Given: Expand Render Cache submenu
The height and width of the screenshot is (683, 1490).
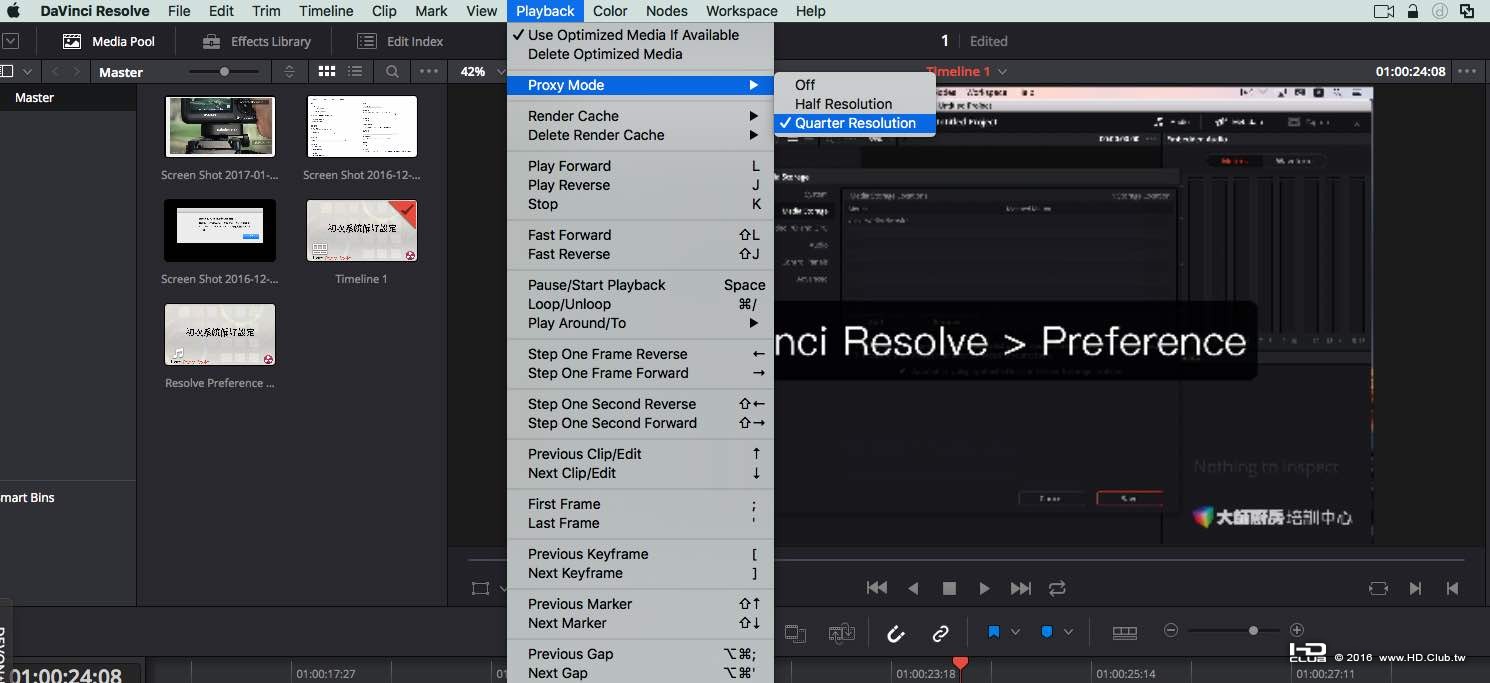Looking at the screenshot, I should click(640, 116).
